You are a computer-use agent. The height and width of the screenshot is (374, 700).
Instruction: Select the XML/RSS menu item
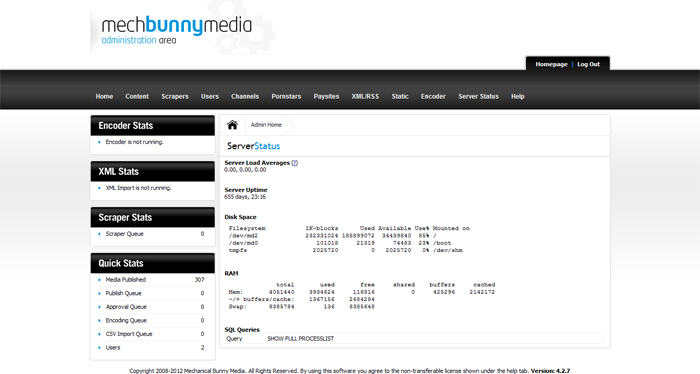tap(365, 96)
